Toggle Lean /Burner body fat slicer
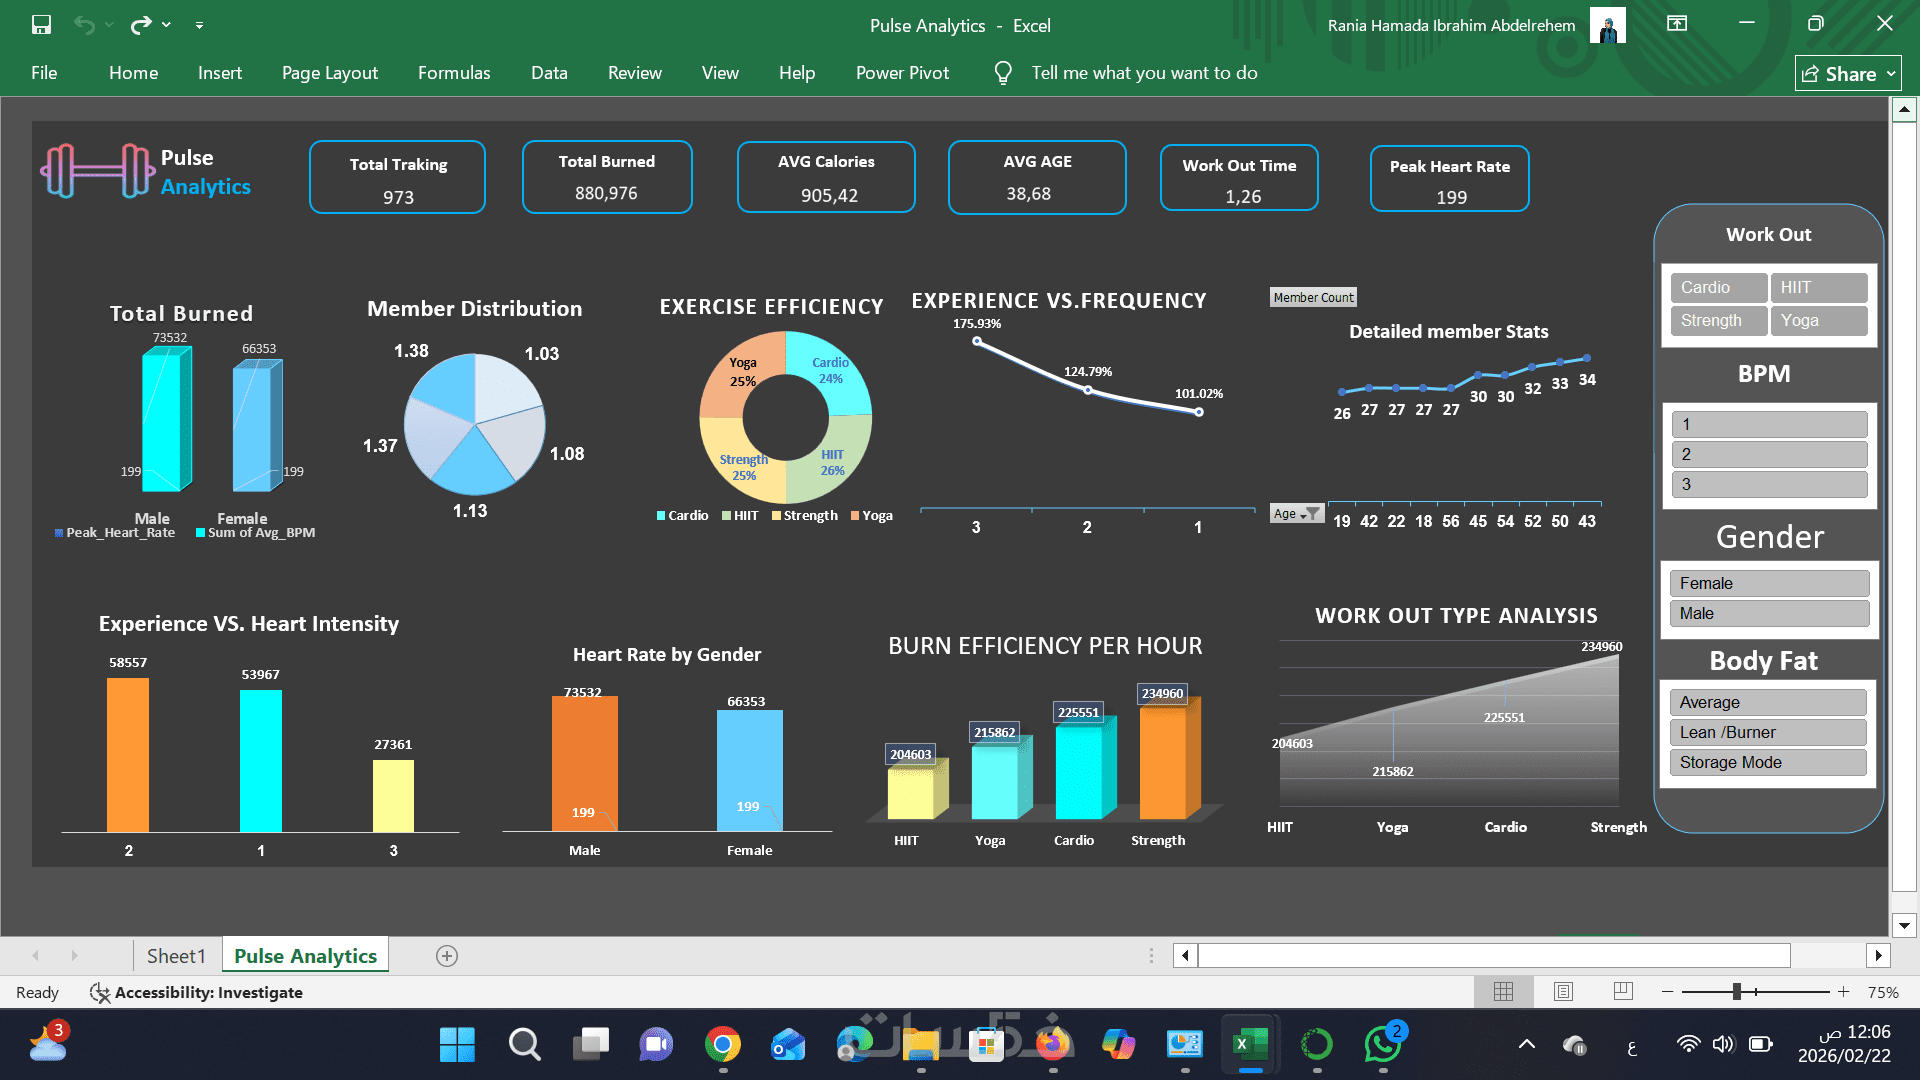Image resolution: width=1920 pixels, height=1080 pixels. coord(1767,733)
